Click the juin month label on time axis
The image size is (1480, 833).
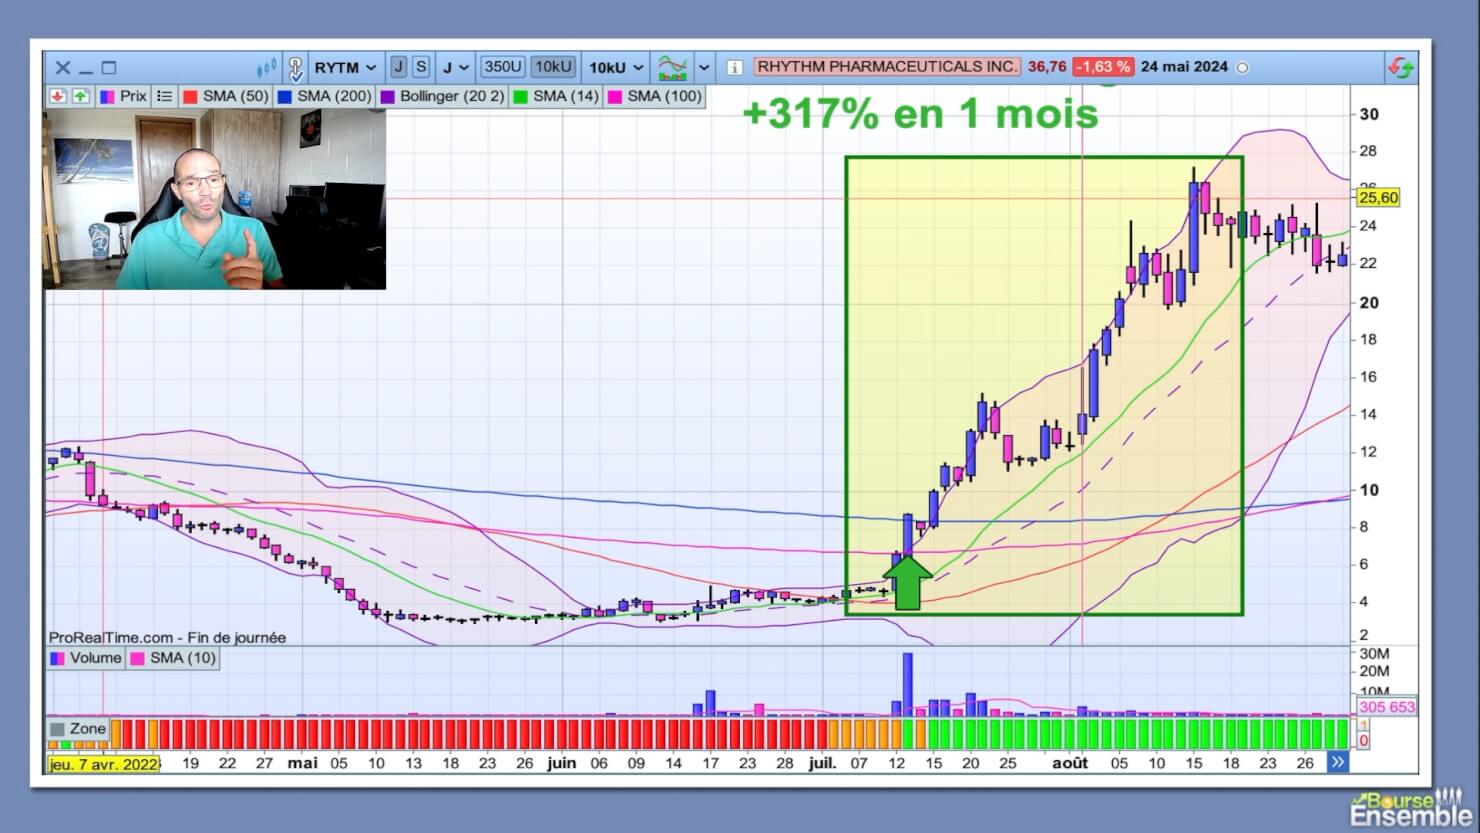pos(561,763)
